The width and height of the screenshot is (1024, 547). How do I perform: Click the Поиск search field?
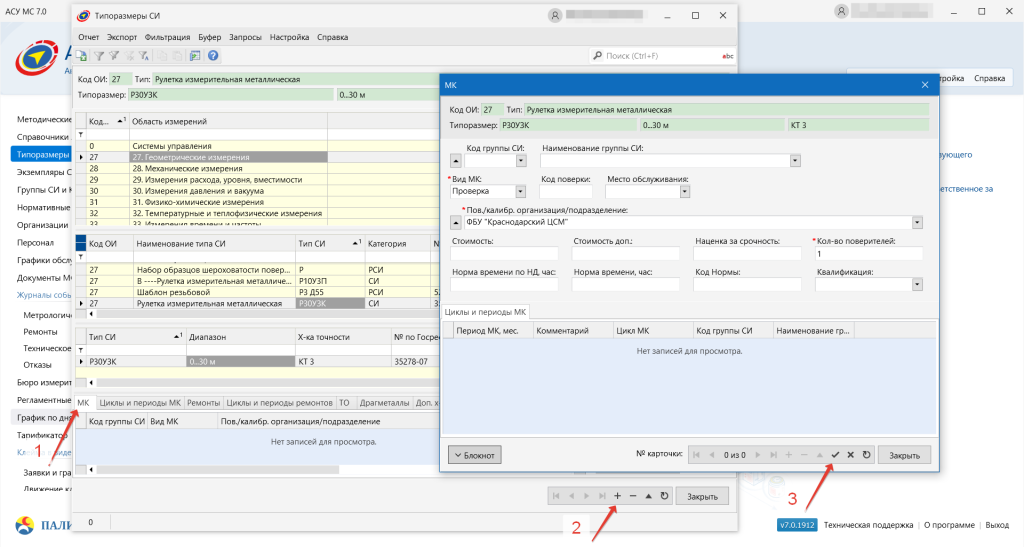661,56
